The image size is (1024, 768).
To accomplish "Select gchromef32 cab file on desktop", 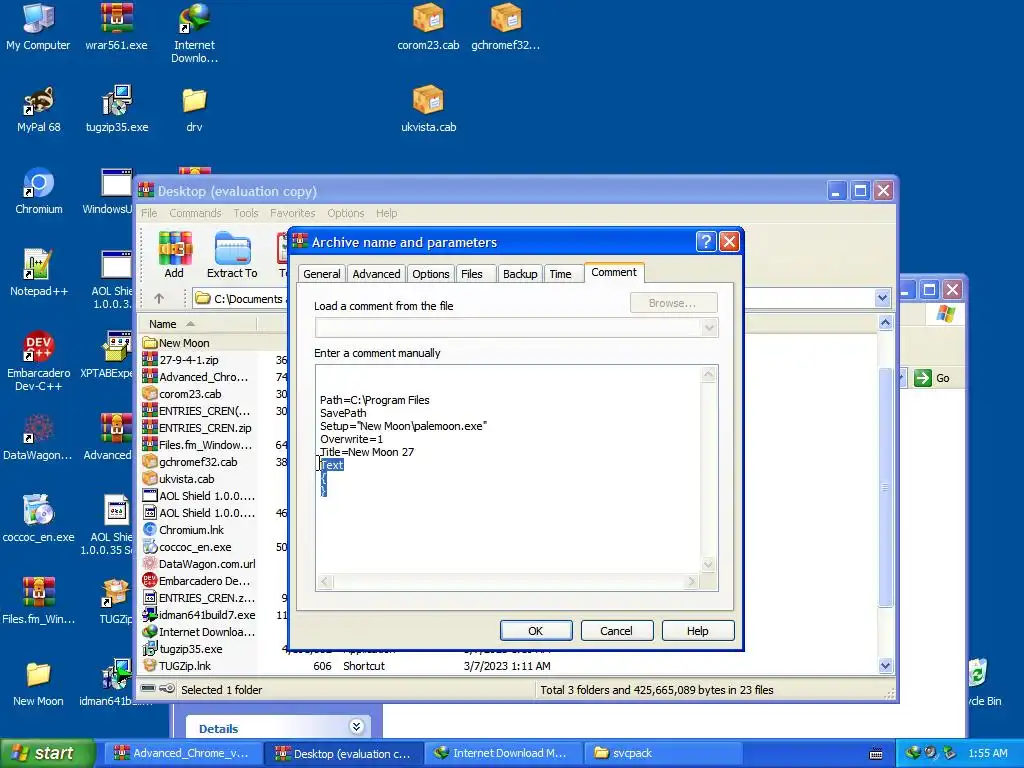I will (x=505, y=27).
